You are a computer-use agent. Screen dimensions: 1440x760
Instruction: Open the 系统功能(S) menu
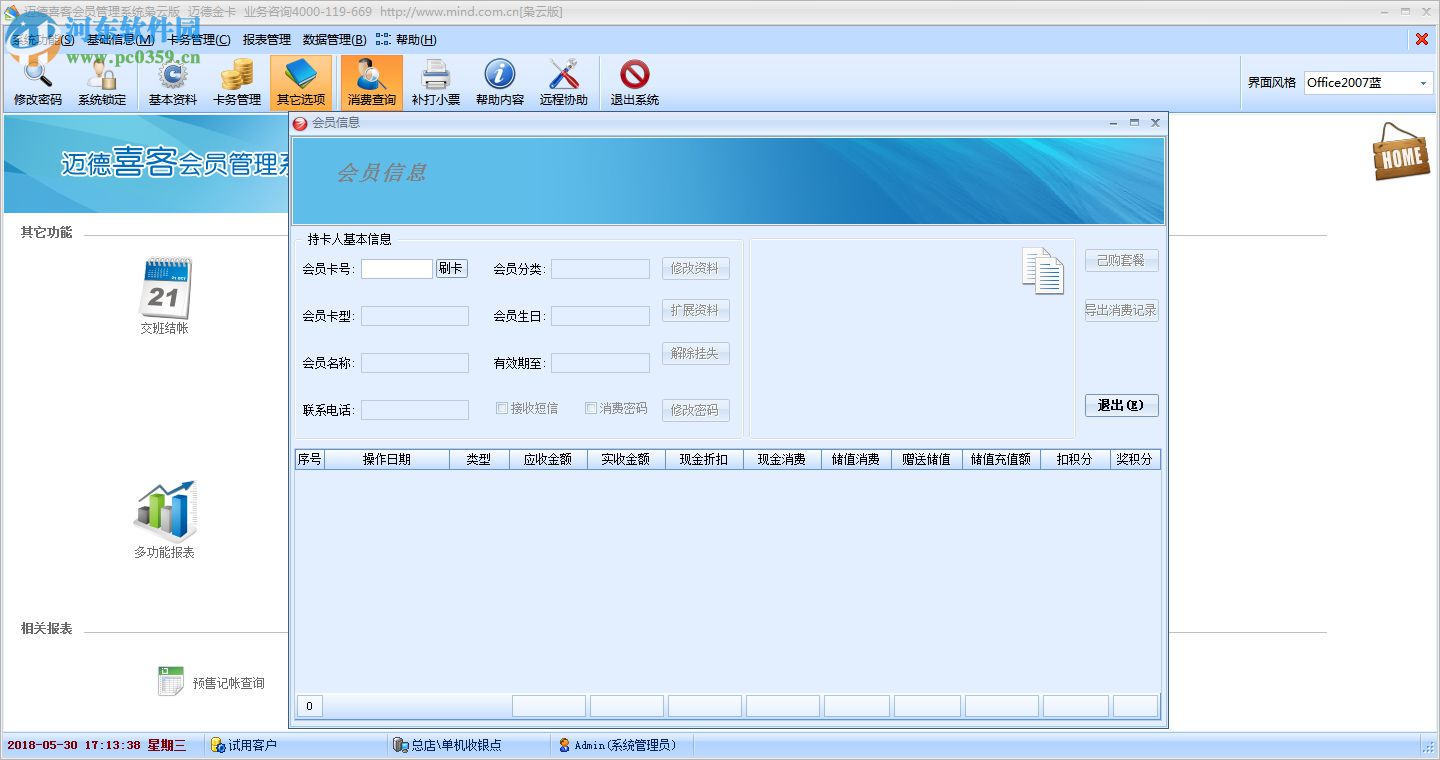tap(41, 40)
